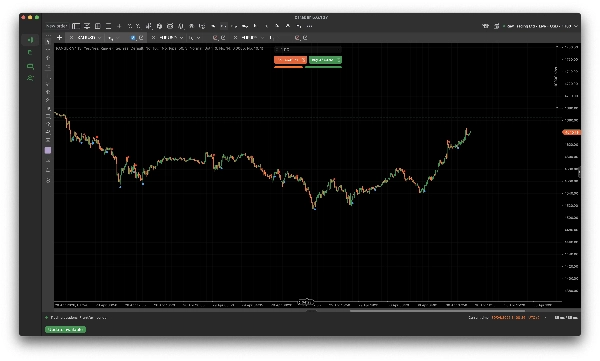
Task: Select the purple color swatch in the drawing toolbar
Action: click(x=48, y=150)
